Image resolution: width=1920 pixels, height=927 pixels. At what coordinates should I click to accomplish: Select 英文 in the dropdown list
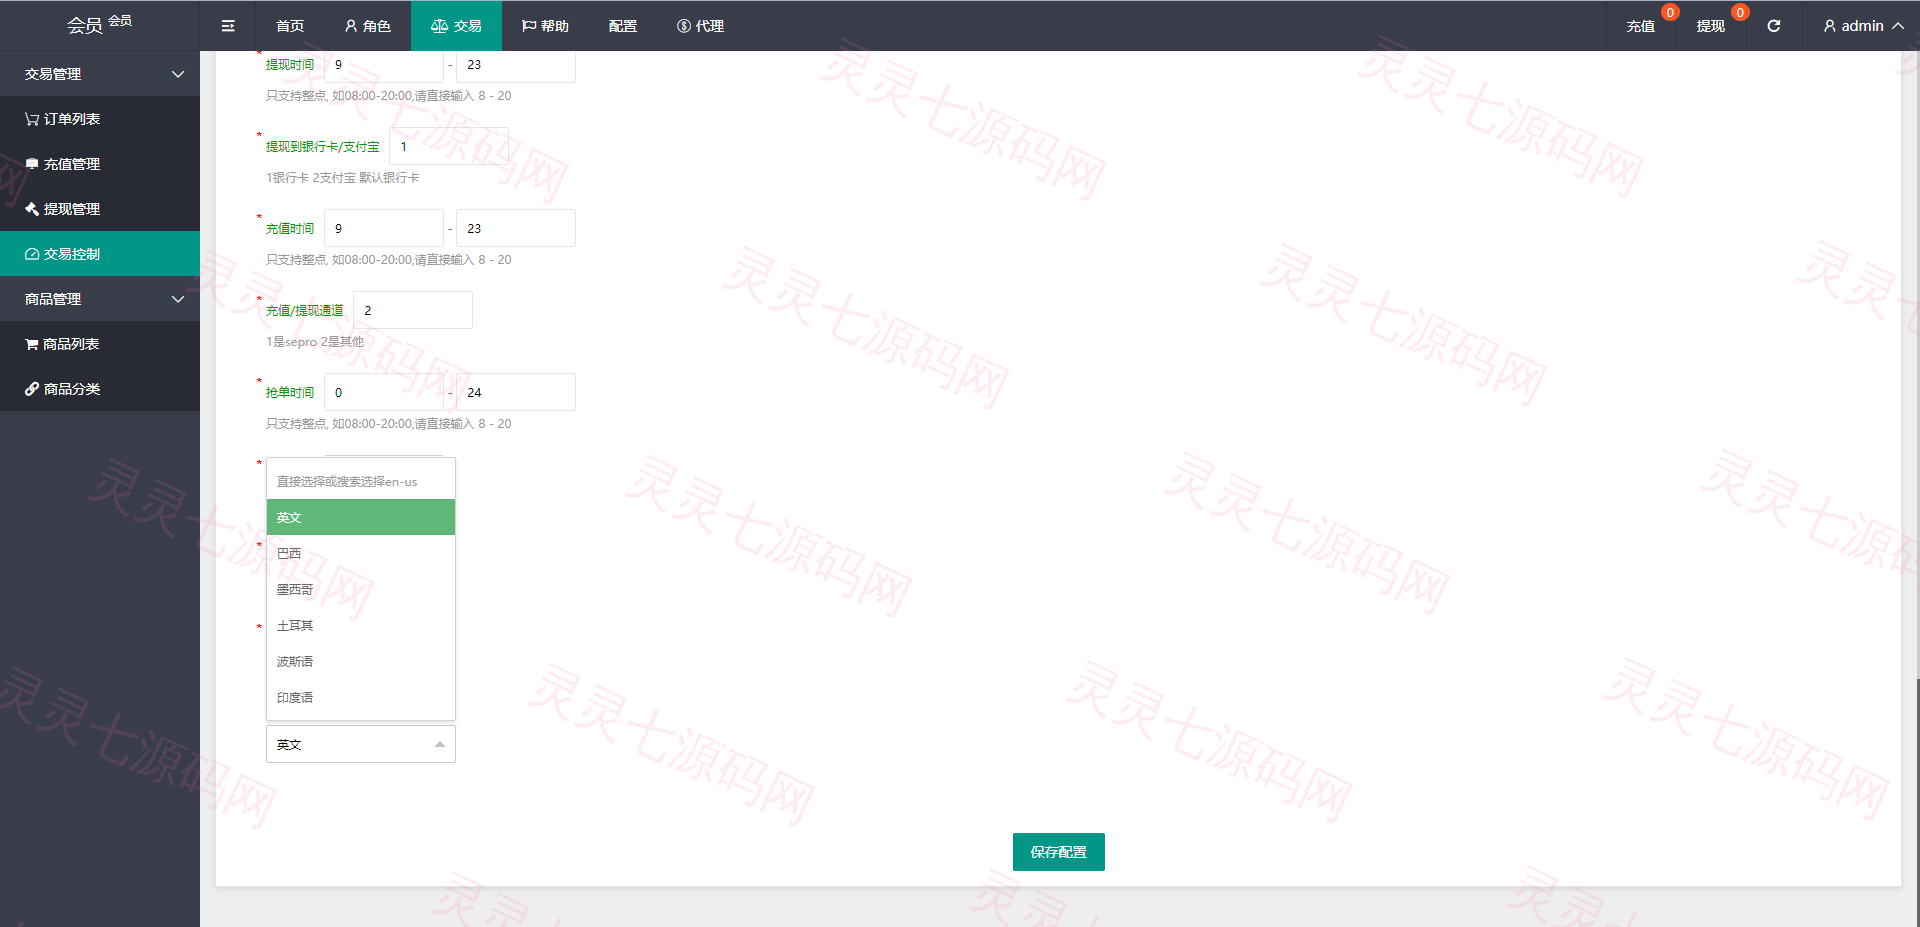(361, 517)
